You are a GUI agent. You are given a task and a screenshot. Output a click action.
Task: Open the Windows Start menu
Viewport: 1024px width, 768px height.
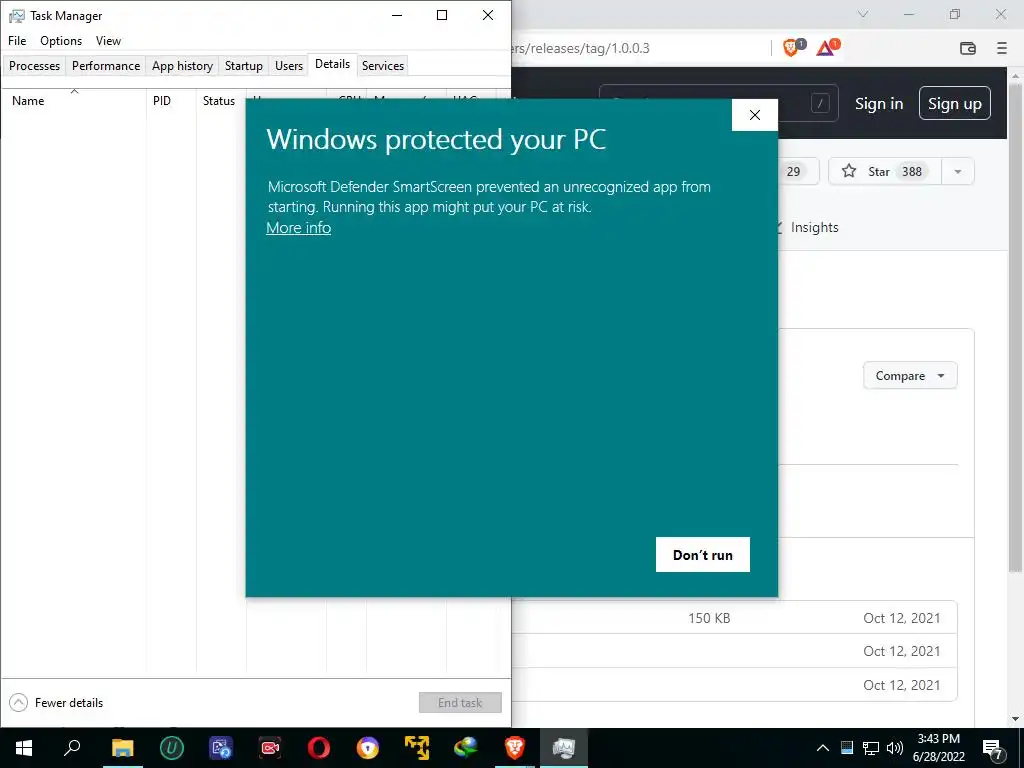24,748
